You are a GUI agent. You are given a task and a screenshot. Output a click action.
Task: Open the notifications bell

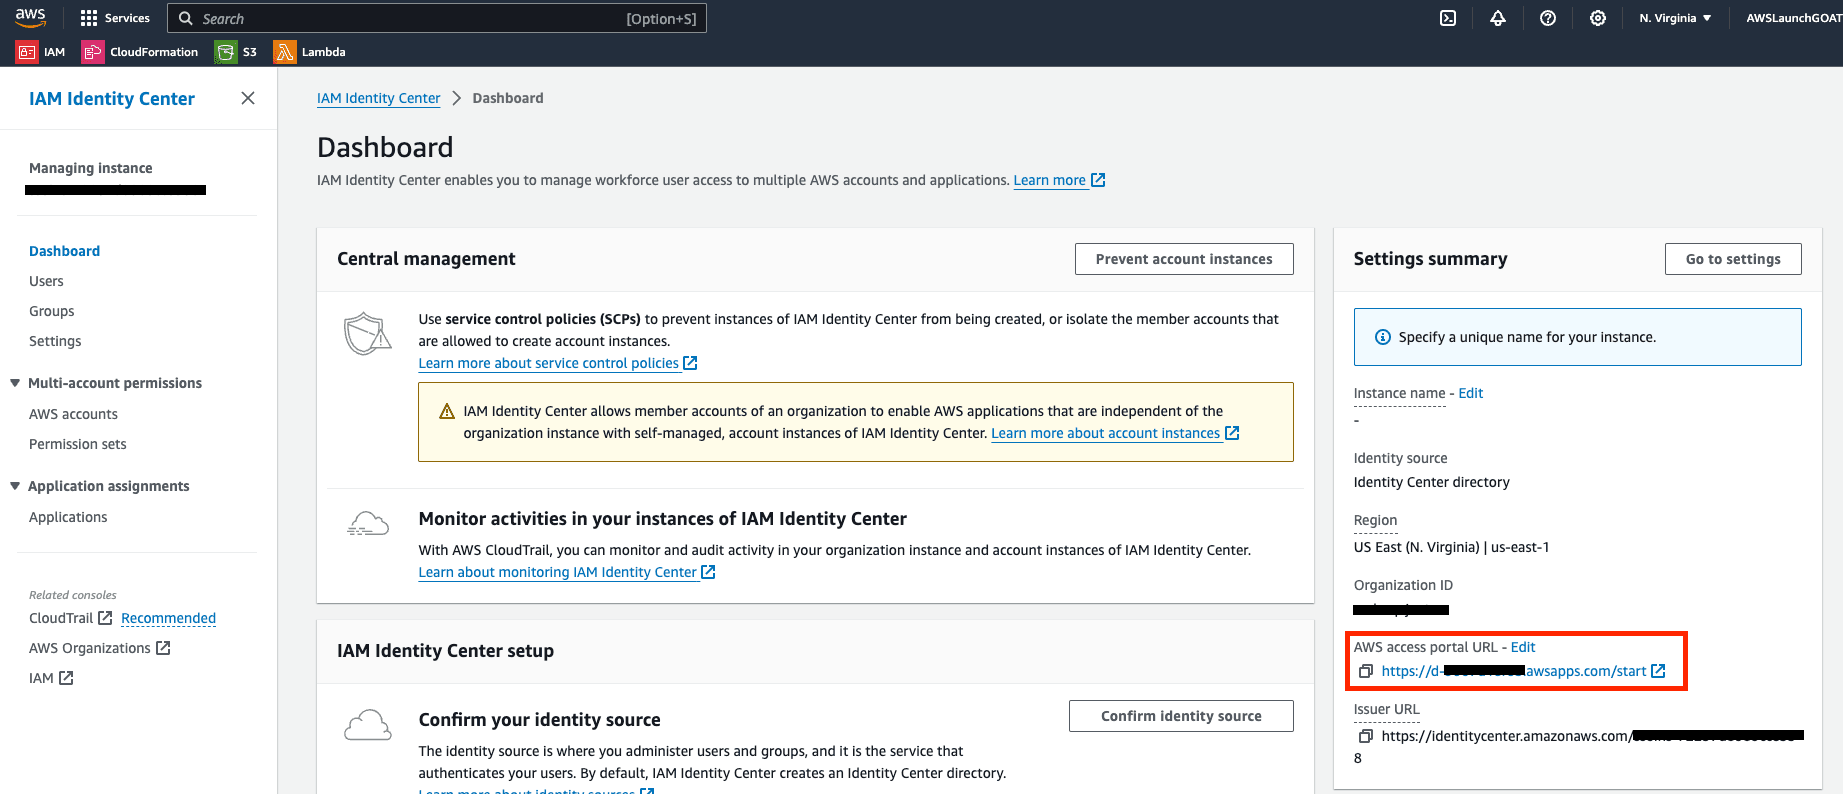[x=1497, y=17]
